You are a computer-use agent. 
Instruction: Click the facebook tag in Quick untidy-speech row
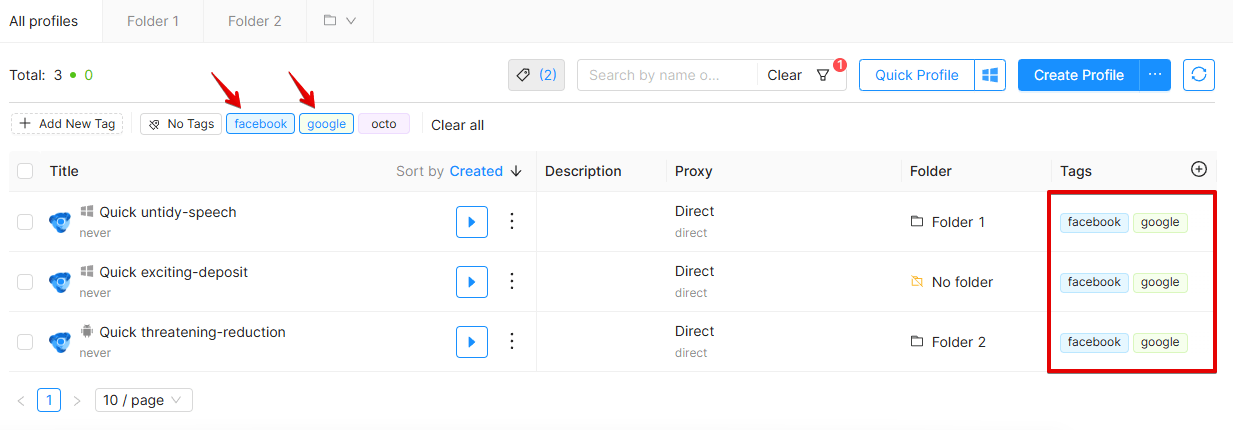tap(1094, 222)
